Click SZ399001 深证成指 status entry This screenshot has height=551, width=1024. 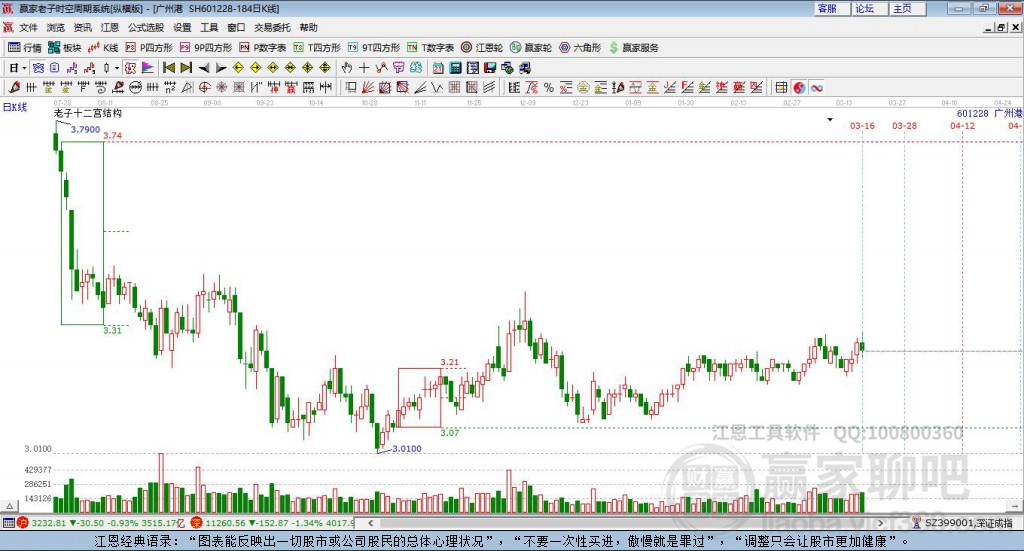pyautogui.click(x=968, y=523)
